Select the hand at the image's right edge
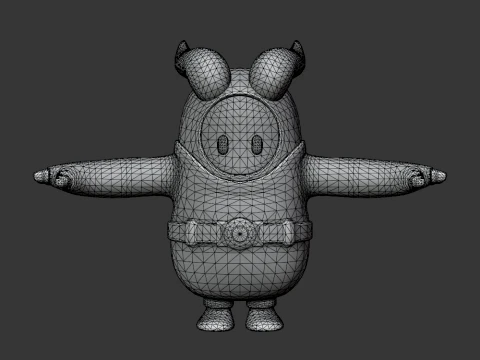Screen dimensions: 480x360 427,177
